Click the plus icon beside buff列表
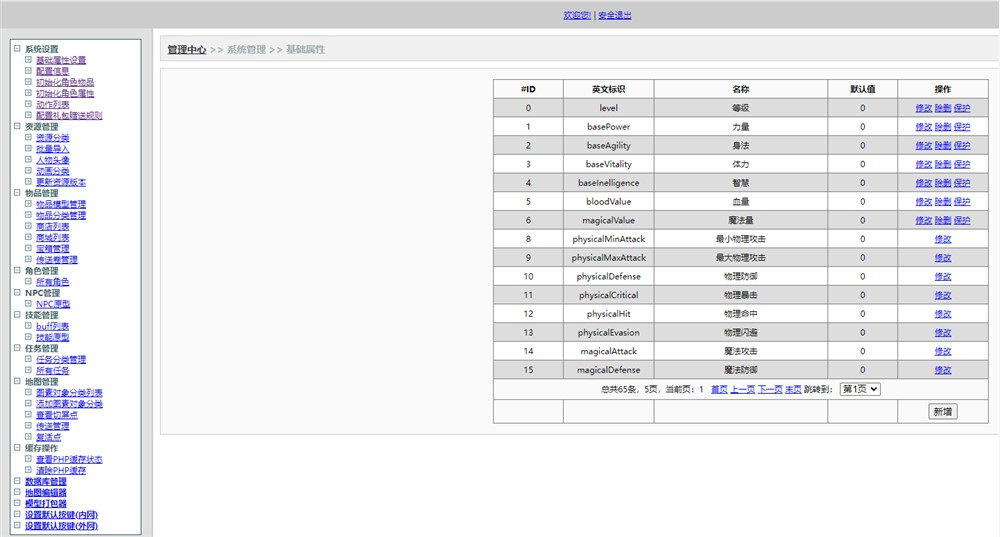The height and width of the screenshot is (537, 1000). point(28,326)
